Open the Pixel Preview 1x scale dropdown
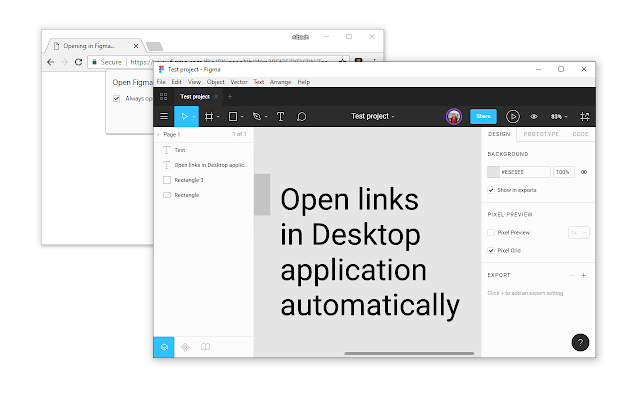This screenshot has width=640, height=400. [x=578, y=233]
